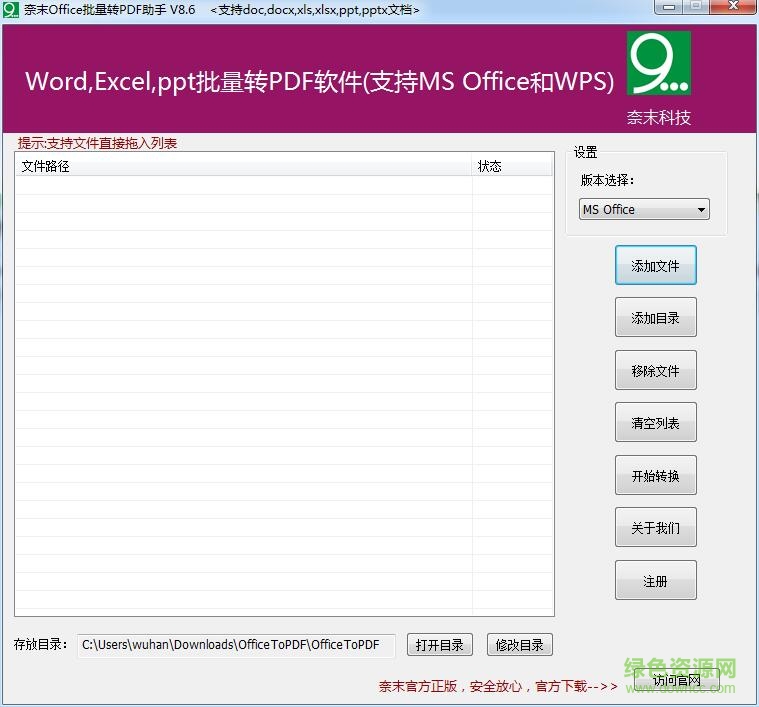Minimize the window

(x=668, y=7)
